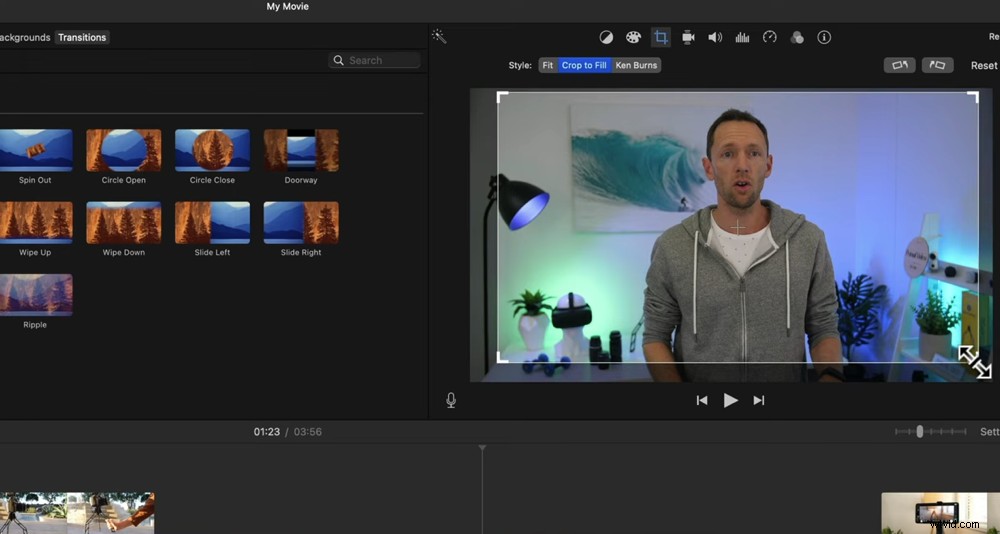Open the stabilization camera icon
Image resolution: width=1000 pixels, height=534 pixels.
pos(688,37)
